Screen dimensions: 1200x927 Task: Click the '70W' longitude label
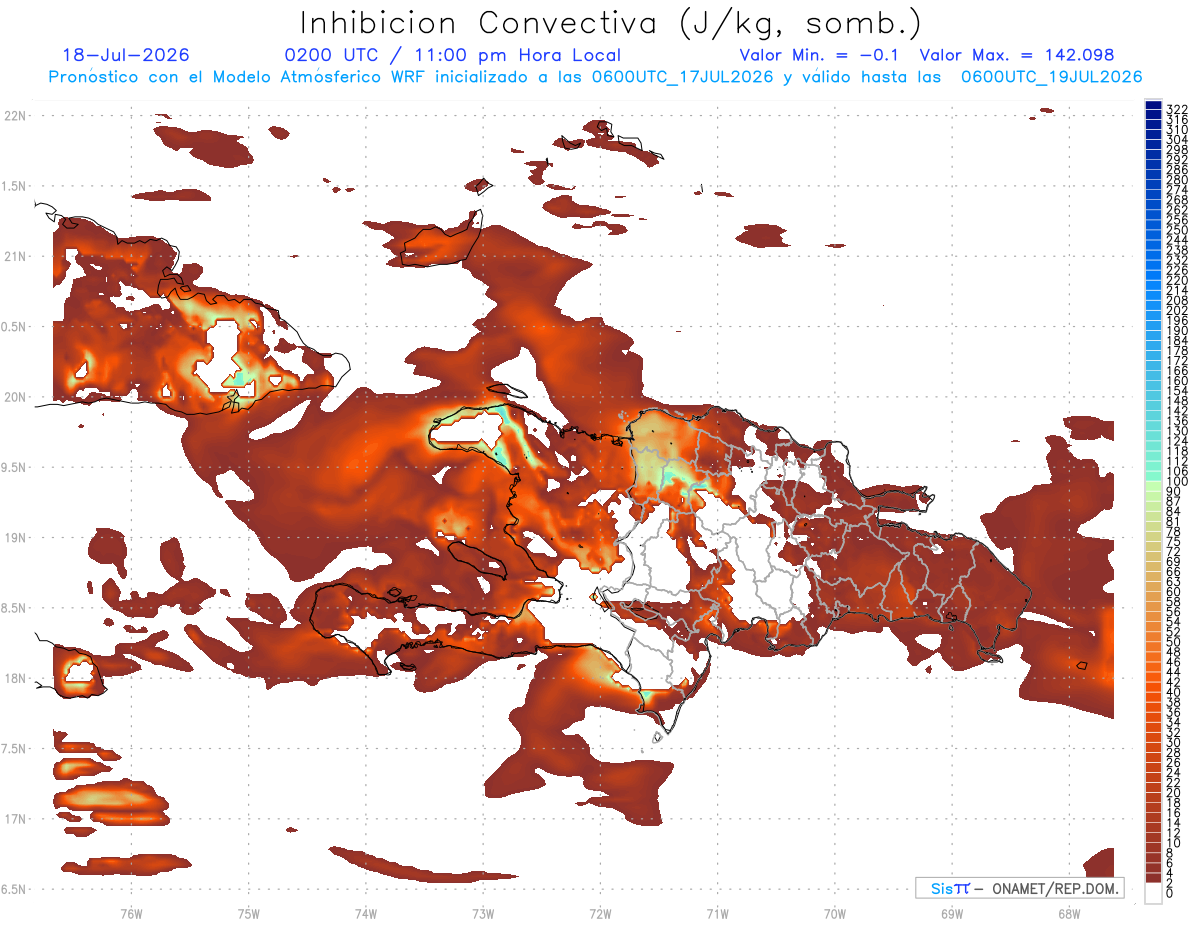click(x=835, y=913)
